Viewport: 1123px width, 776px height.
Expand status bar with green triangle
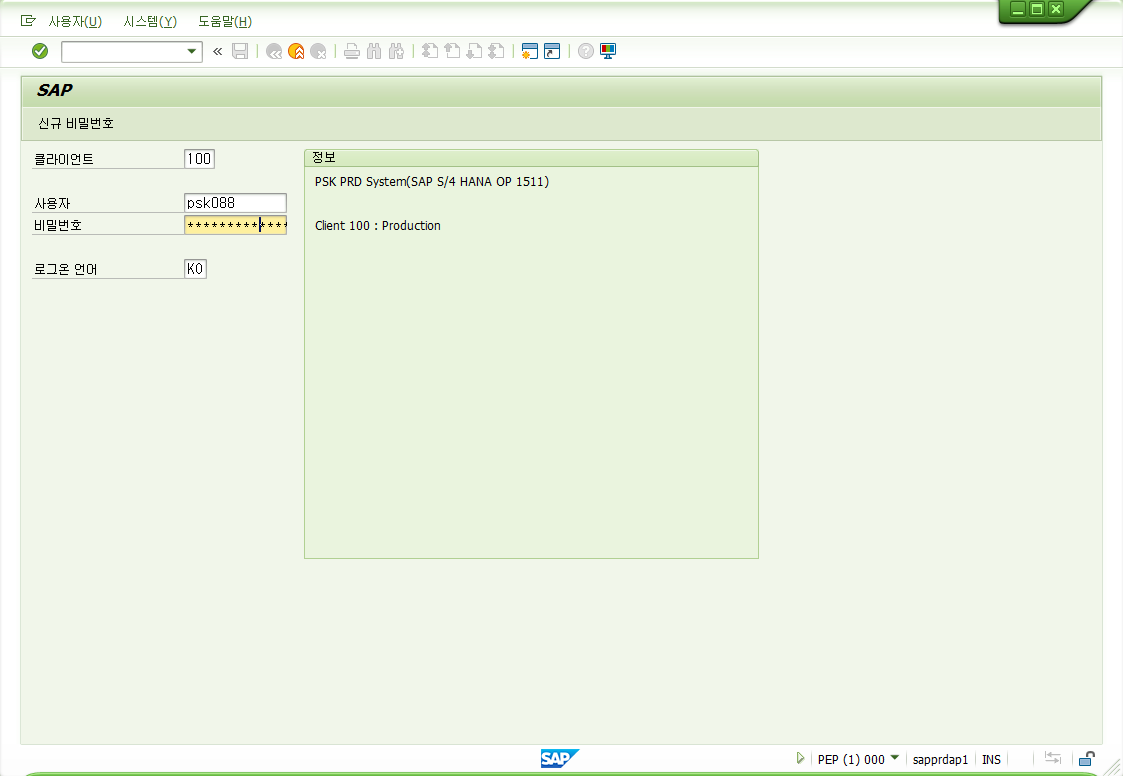[800, 759]
